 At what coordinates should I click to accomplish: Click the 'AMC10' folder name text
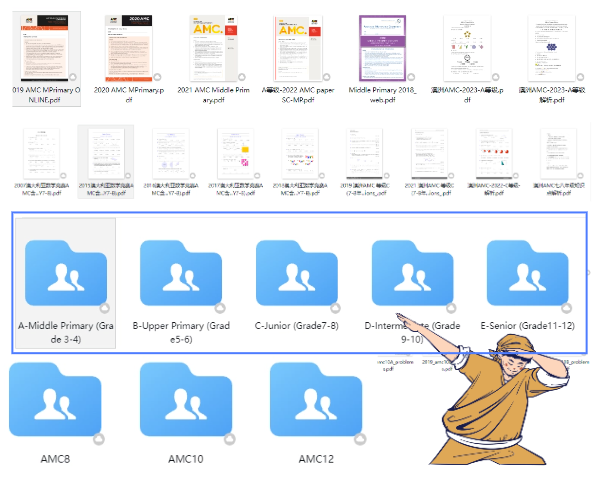[x=186, y=459]
